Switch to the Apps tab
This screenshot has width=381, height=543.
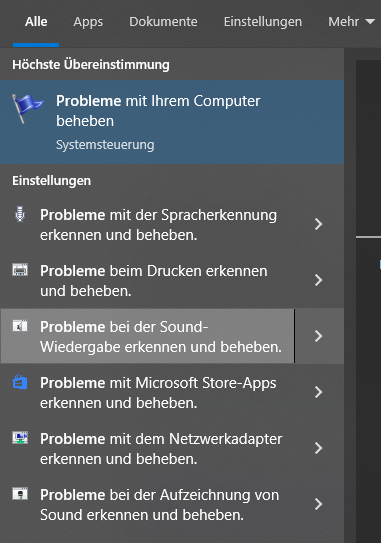(x=88, y=22)
